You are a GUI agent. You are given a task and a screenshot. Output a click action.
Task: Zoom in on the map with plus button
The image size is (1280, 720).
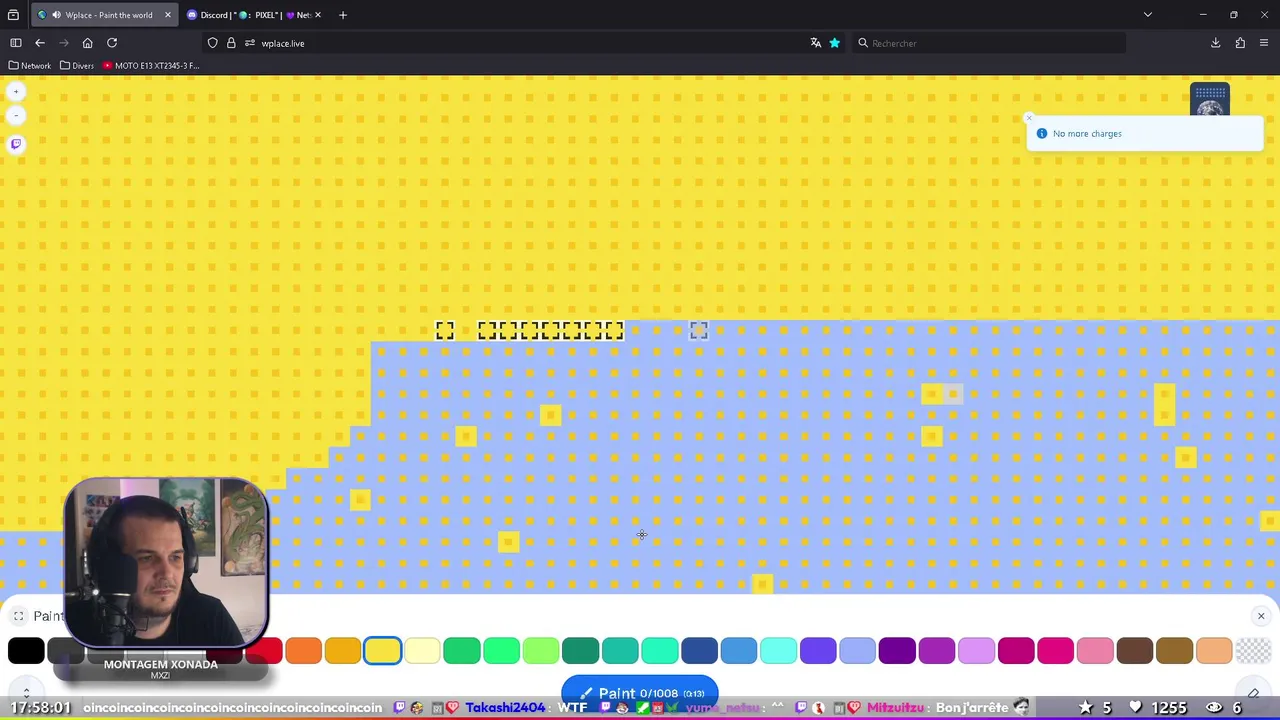pos(16,91)
